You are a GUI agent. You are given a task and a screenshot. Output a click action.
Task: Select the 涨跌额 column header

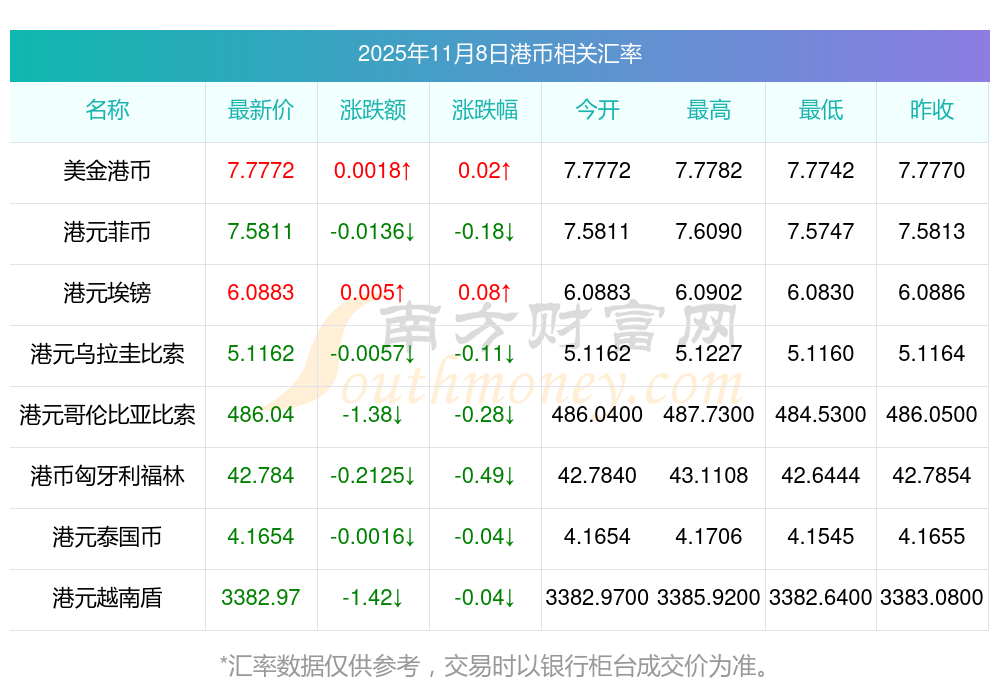[373, 110]
